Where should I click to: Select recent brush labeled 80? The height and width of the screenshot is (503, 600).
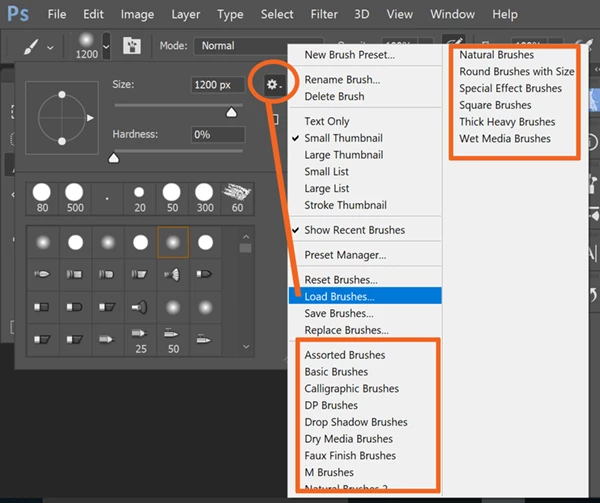point(42,199)
